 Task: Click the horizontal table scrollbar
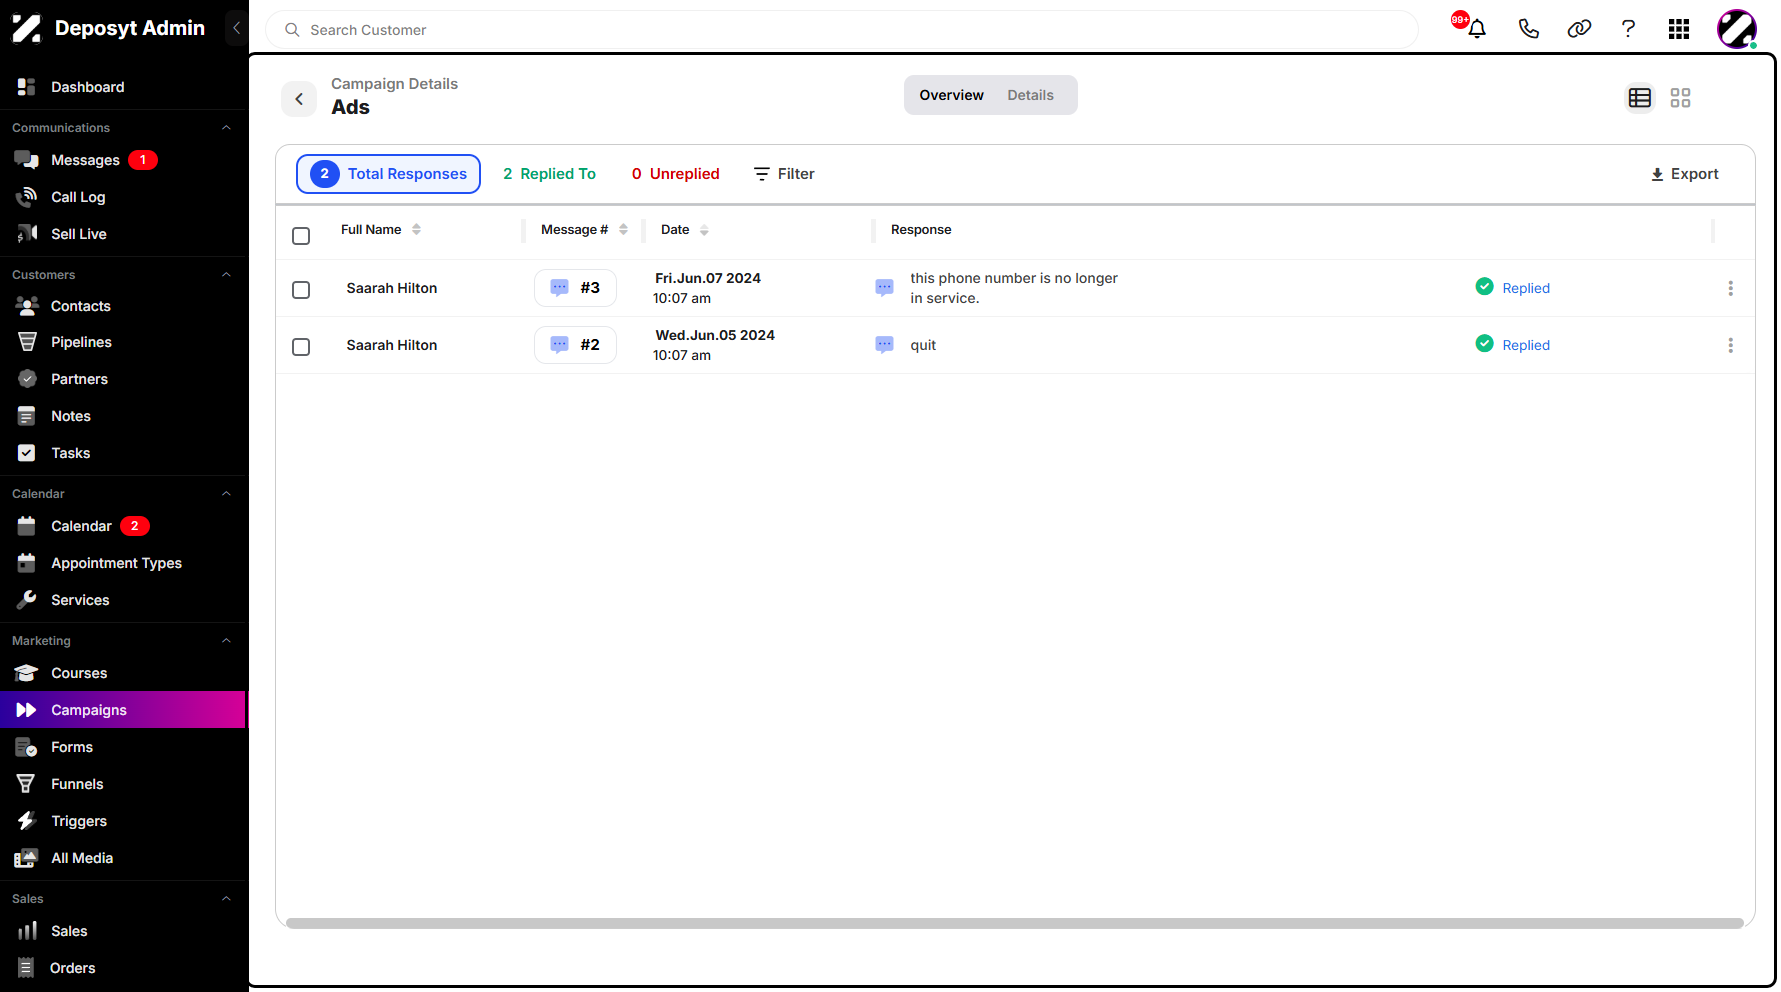1014,923
